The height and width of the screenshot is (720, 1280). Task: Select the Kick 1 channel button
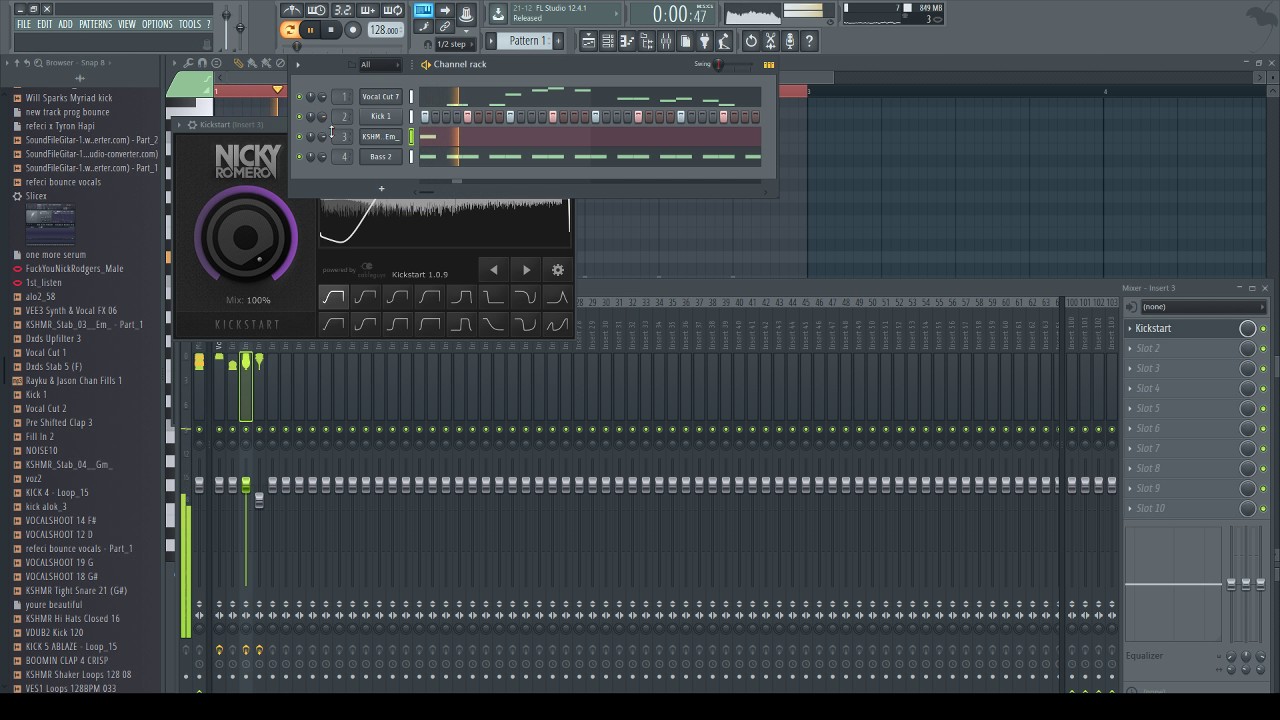(380, 117)
